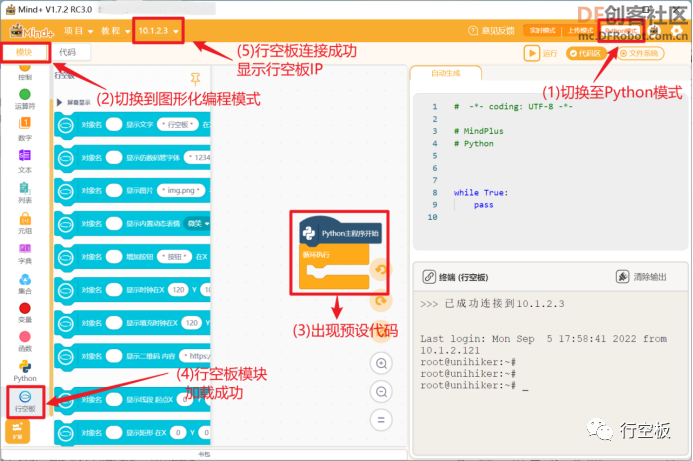This screenshot has height=461, width=693.
Task: Open the 10.1.2.3 device connection dropdown
Action: pos(158,30)
